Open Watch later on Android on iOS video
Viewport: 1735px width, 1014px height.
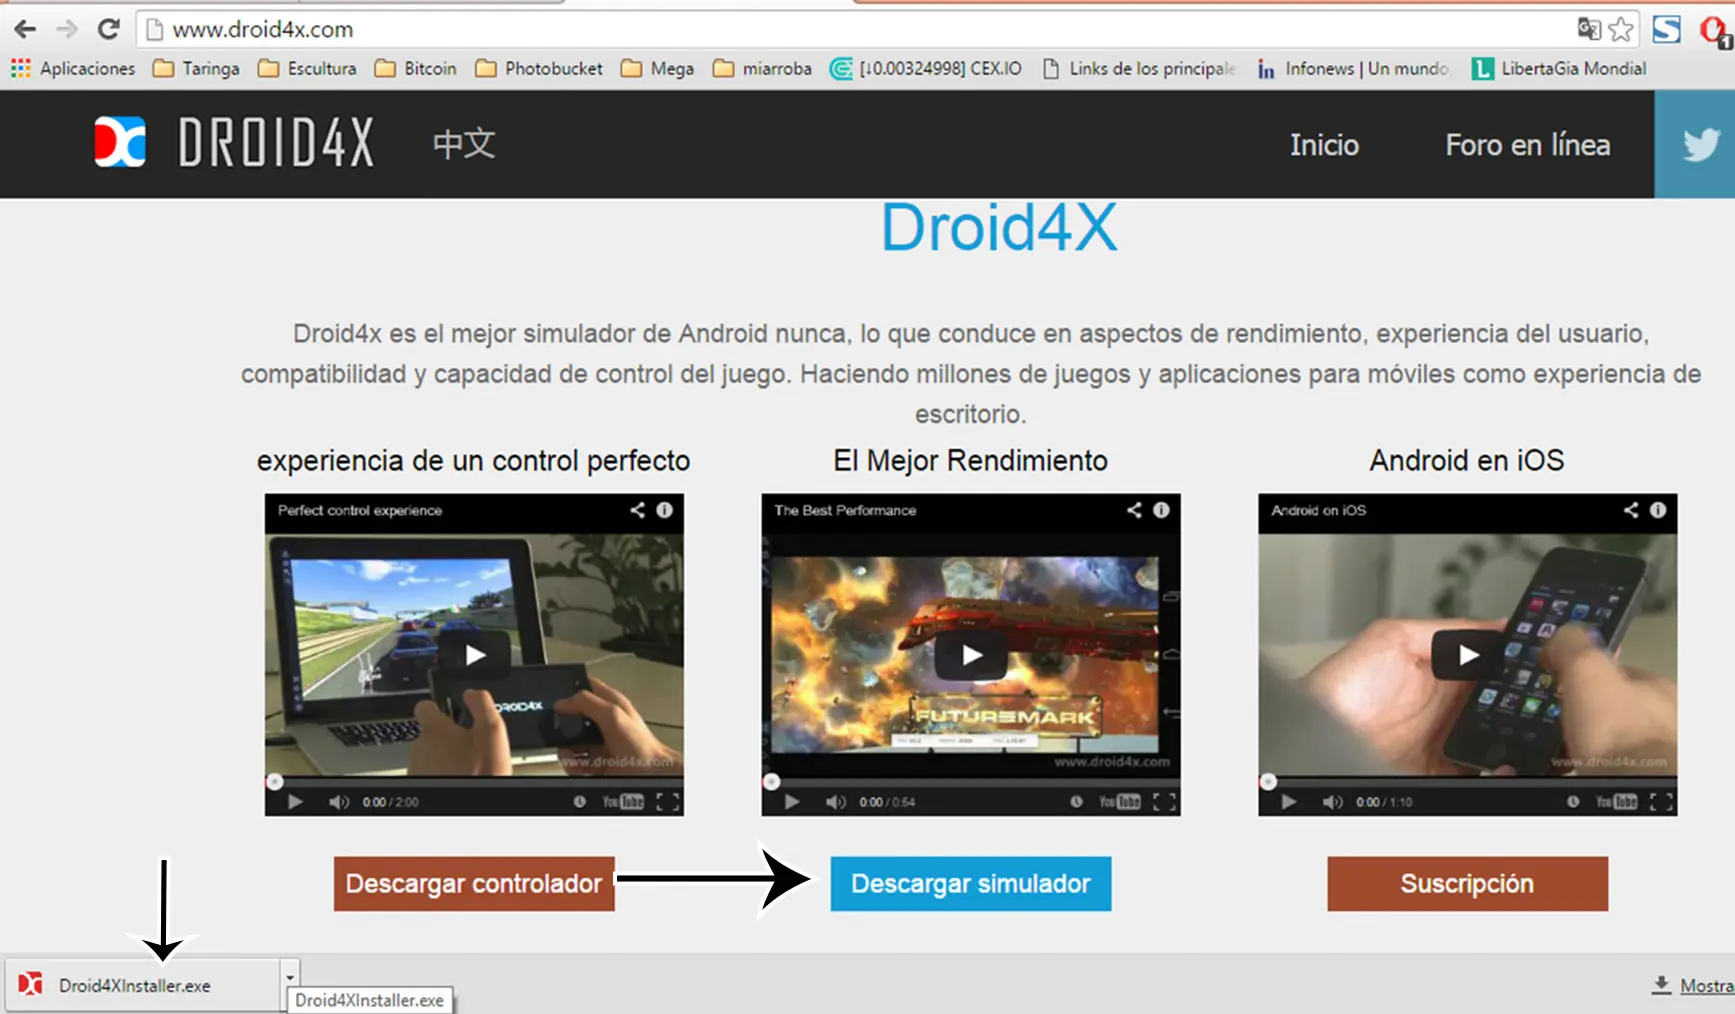(1573, 802)
